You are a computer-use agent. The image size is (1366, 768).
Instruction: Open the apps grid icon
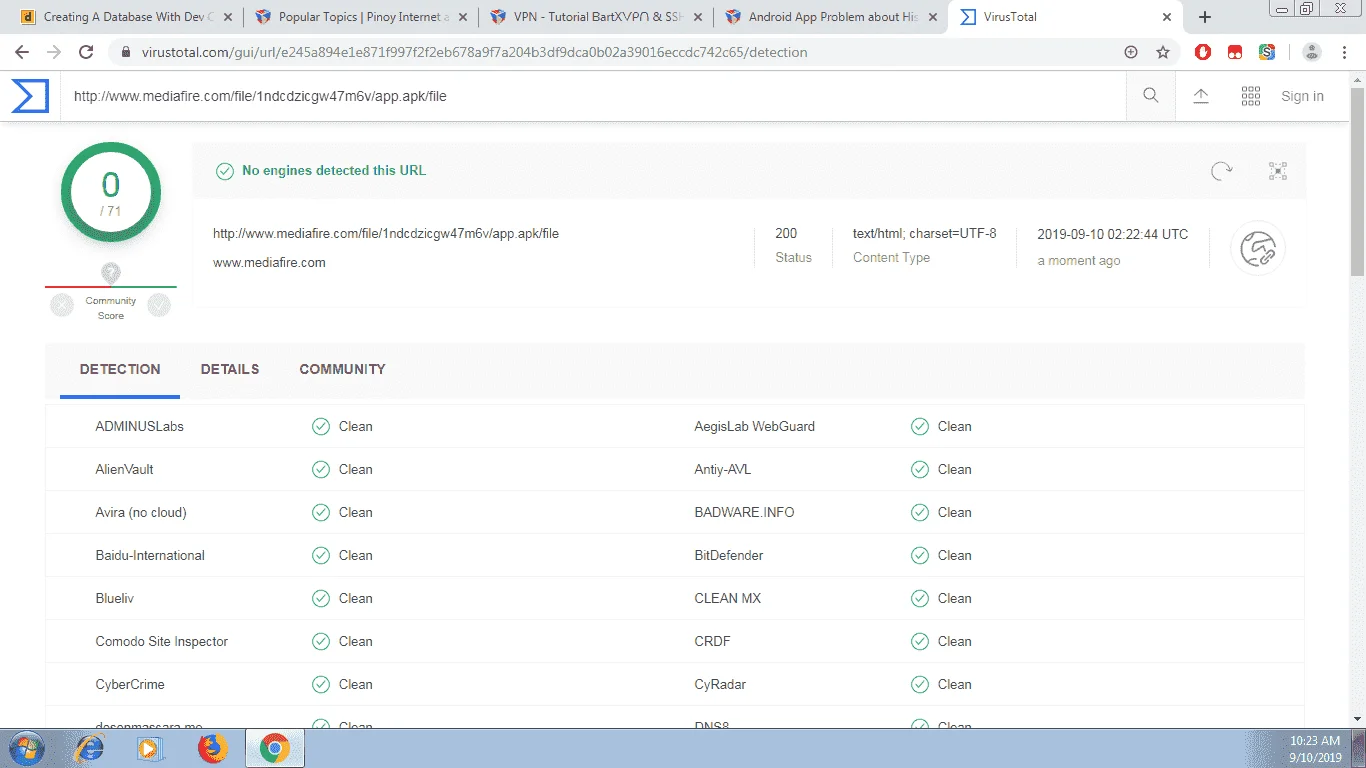1251,96
